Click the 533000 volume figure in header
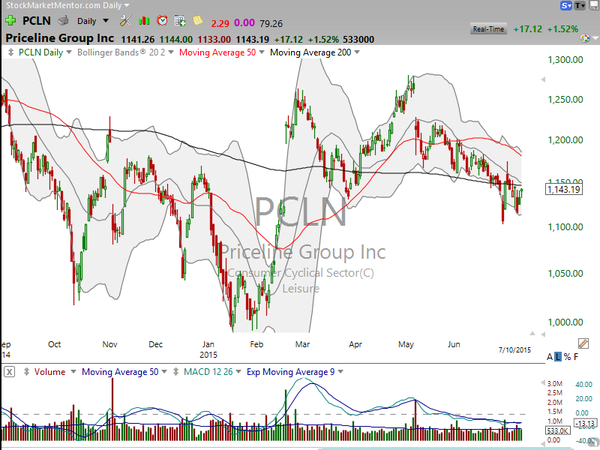 tap(359, 39)
